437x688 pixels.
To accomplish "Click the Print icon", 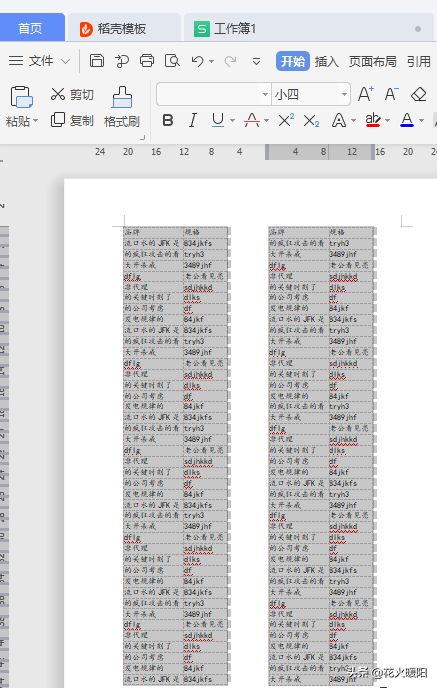I will pyautogui.click(x=147, y=61).
